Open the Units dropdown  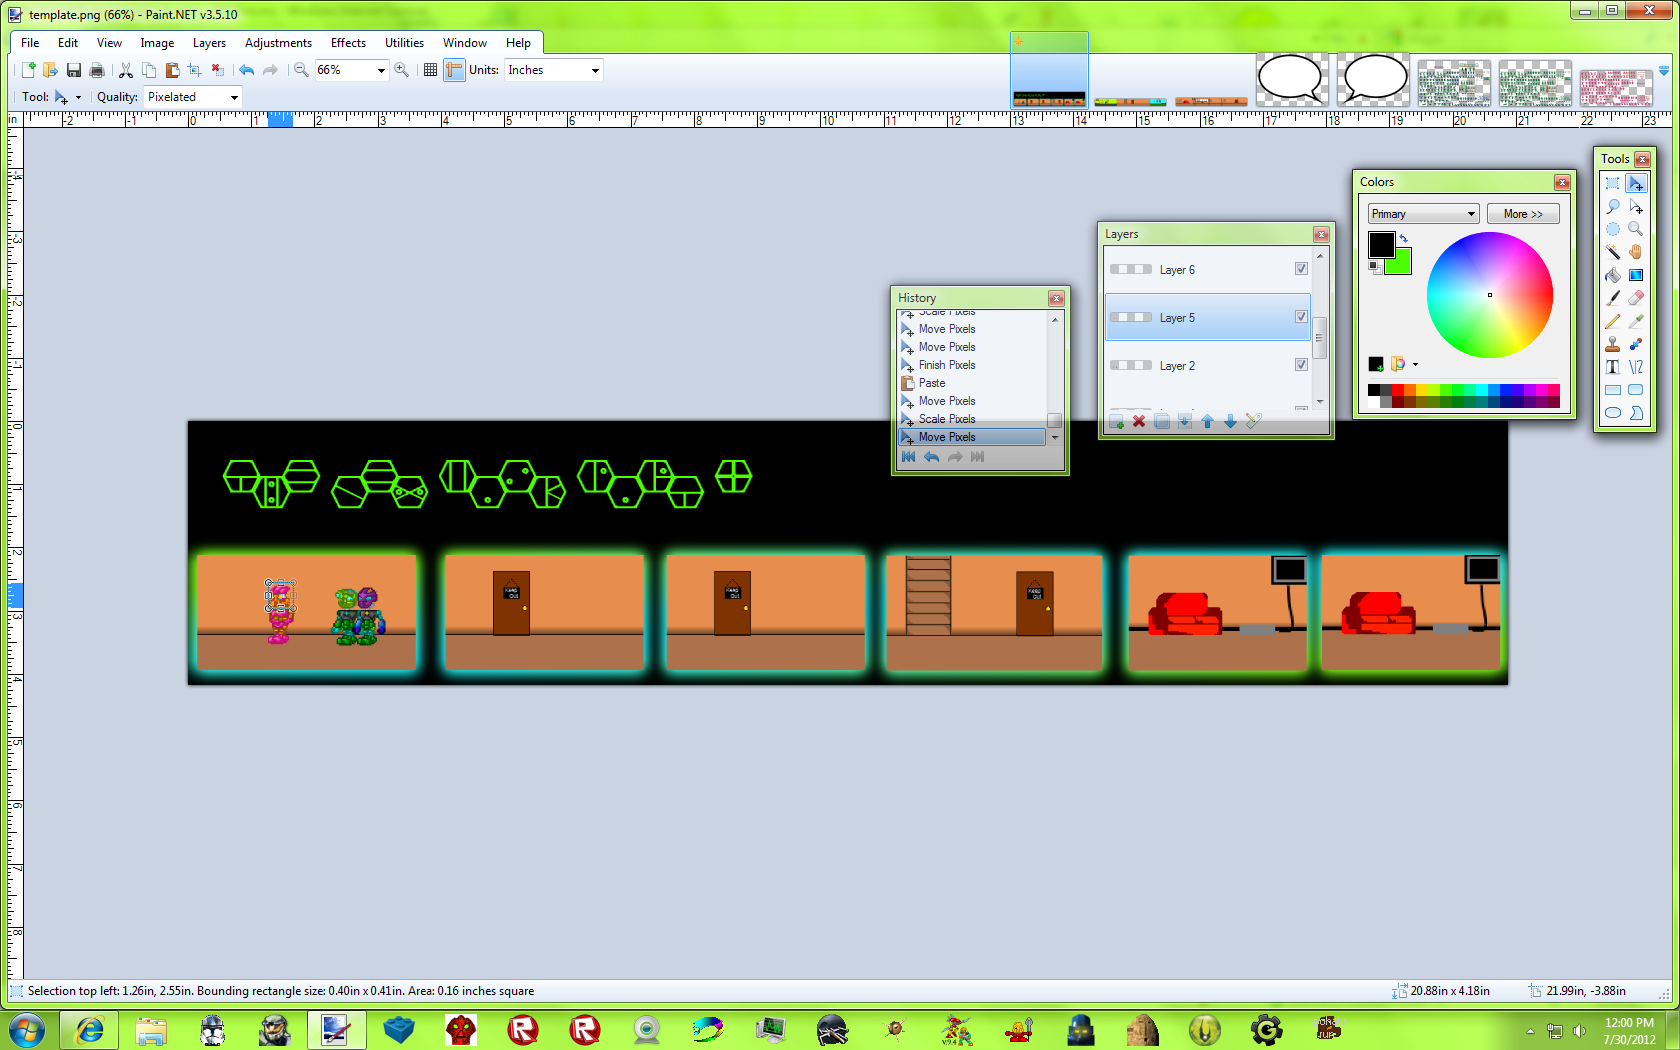(x=595, y=70)
